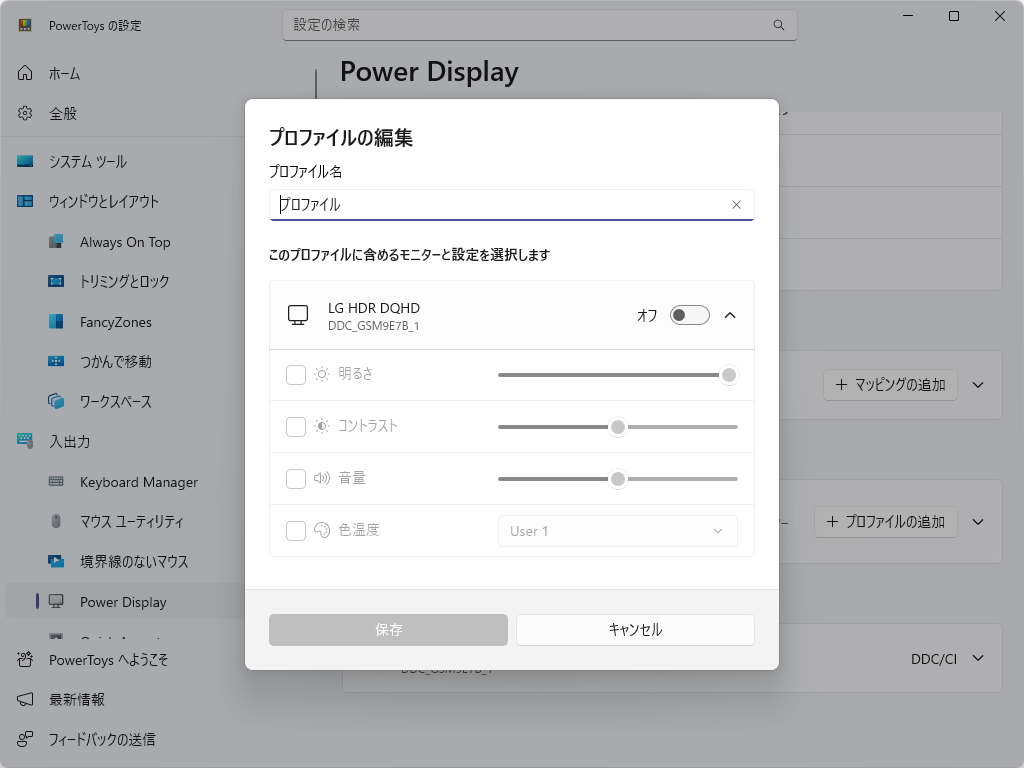Click the オフ toggle label

(647, 315)
